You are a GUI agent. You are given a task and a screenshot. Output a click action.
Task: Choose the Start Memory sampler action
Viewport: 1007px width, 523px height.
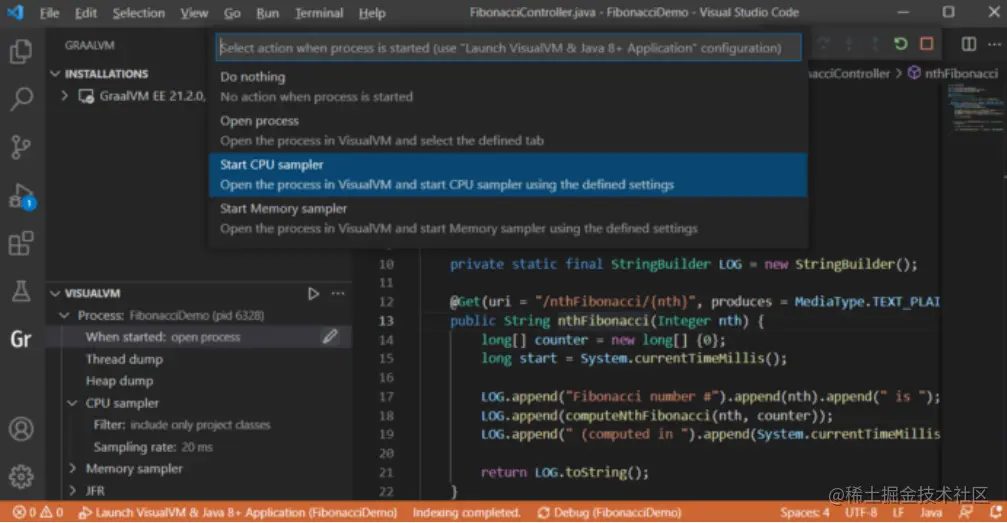pos(507,218)
